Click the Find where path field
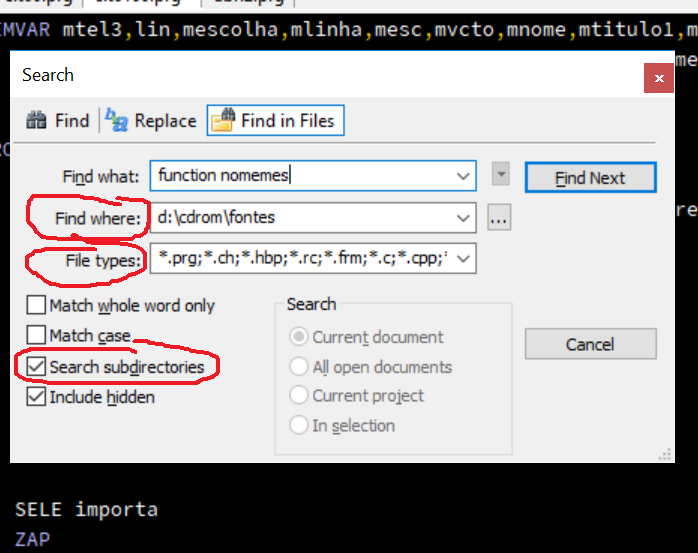 click(x=300, y=217)
